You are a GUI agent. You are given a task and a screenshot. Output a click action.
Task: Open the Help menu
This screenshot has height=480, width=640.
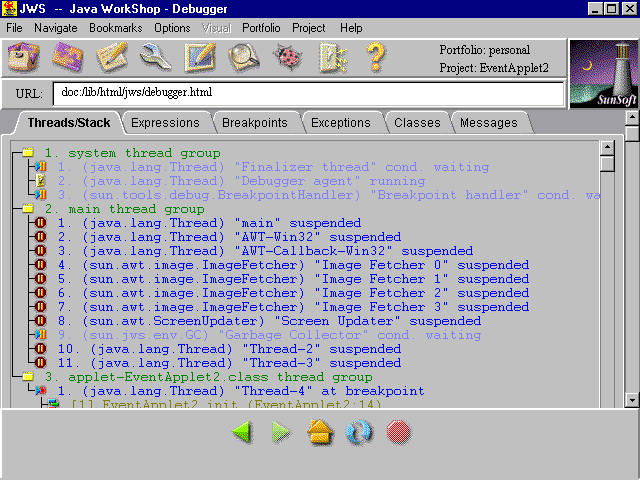[351, 28]
